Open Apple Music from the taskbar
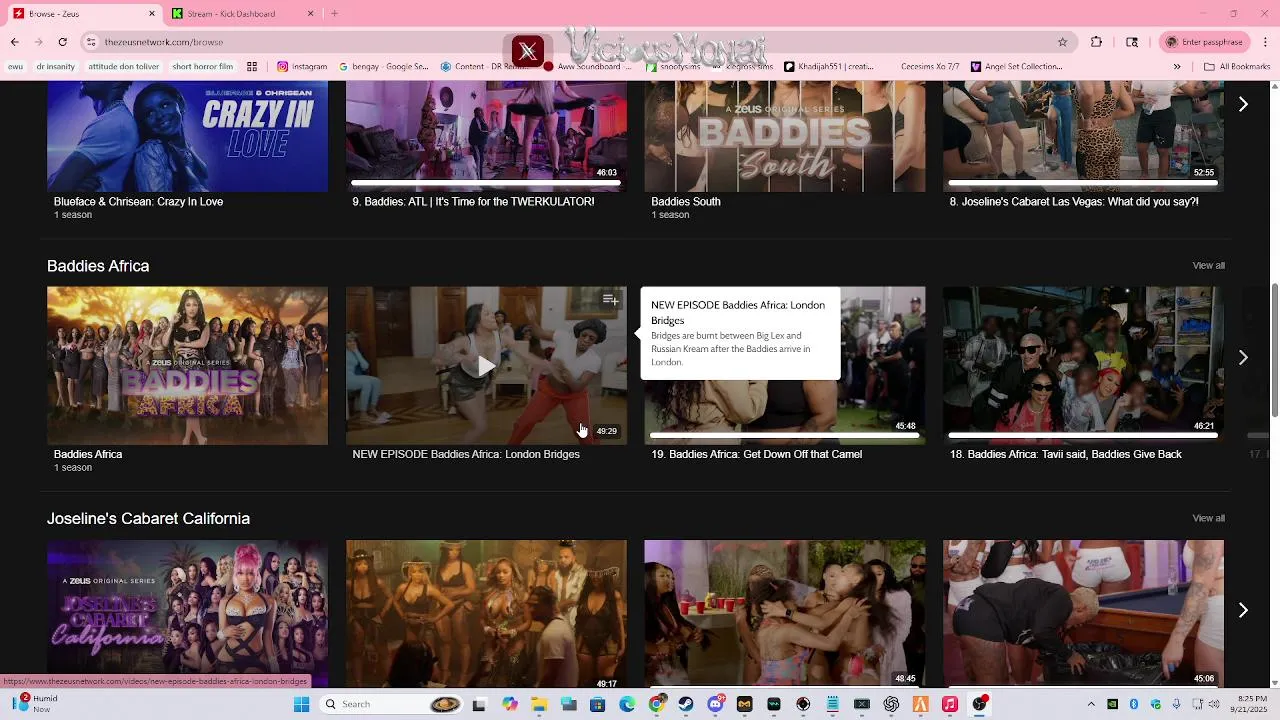1280x720 pixels. pyautogui.click(x=950, y=704)
